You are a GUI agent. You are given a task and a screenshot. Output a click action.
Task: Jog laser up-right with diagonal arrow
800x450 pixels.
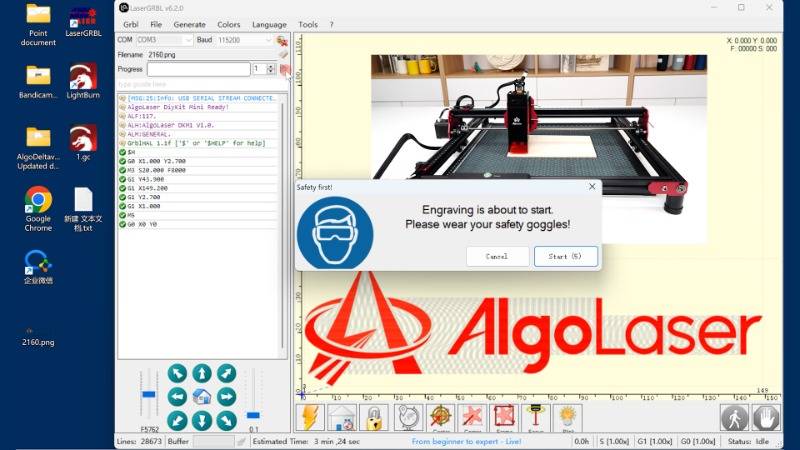click(227, 373)
